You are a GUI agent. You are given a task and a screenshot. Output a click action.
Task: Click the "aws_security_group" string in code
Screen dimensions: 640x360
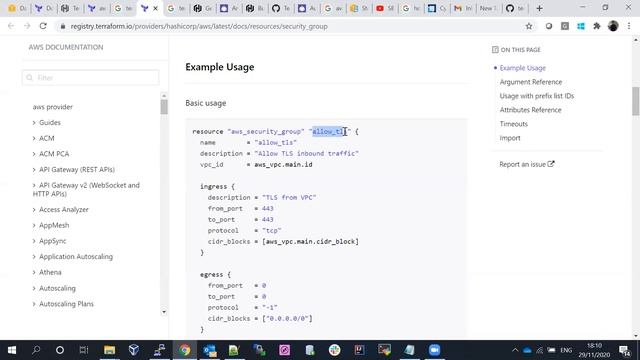click(x=266, y=131)
